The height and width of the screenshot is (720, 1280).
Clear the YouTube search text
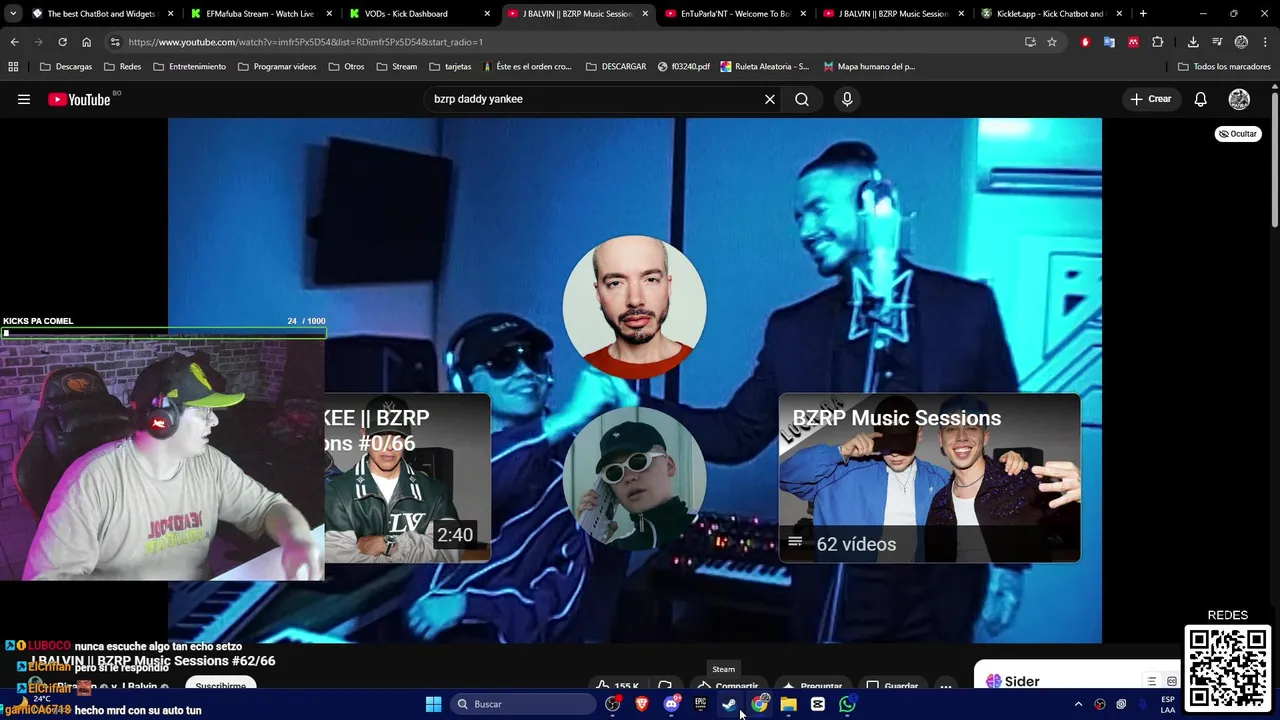pyautogui.click(x=770, y=99)
